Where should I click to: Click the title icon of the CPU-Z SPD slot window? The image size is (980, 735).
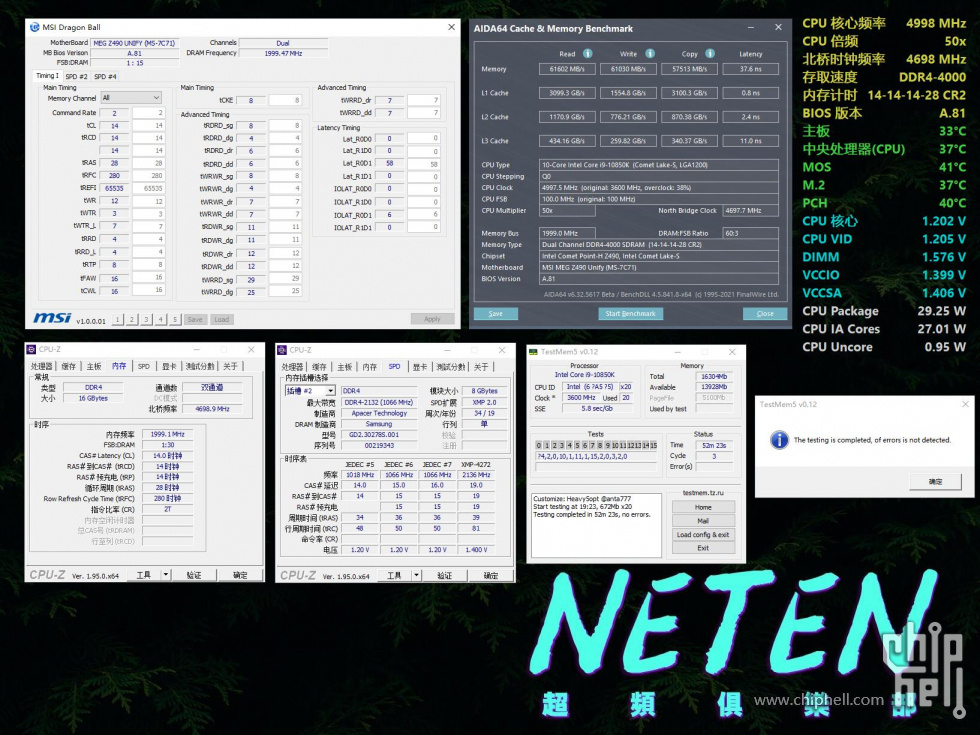point(282,350)
